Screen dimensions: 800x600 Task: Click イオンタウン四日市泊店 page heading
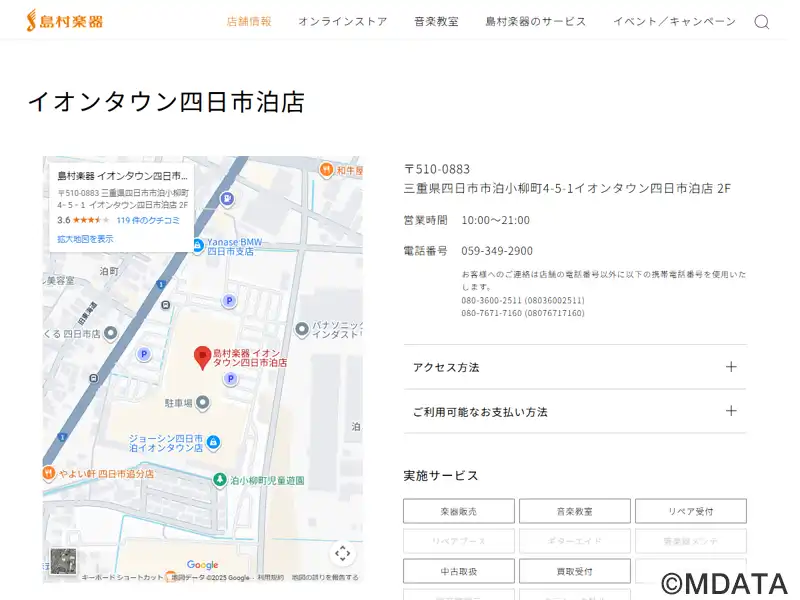tap(167, 102)
